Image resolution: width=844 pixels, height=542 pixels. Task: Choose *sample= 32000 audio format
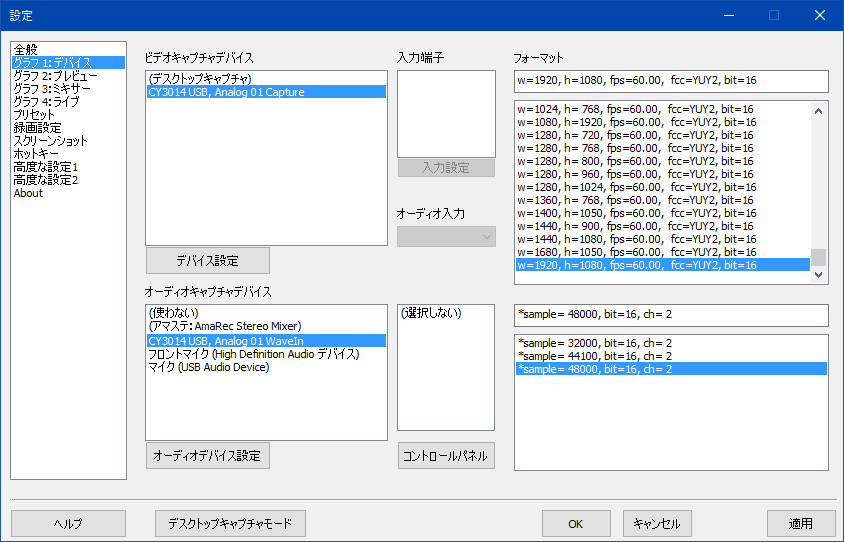[x=671, y=343]
